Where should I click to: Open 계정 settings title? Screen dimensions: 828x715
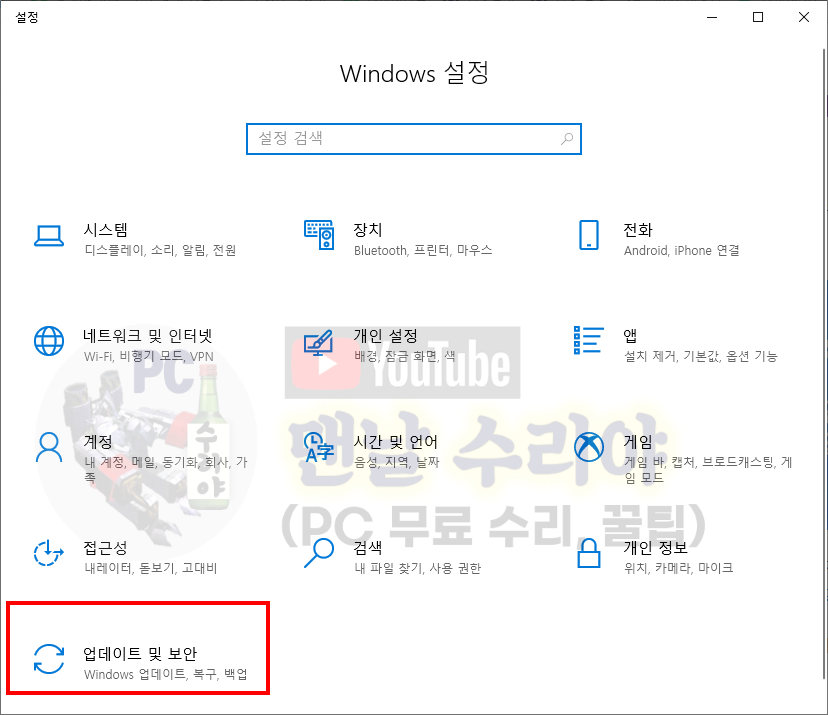pos(98,441)
